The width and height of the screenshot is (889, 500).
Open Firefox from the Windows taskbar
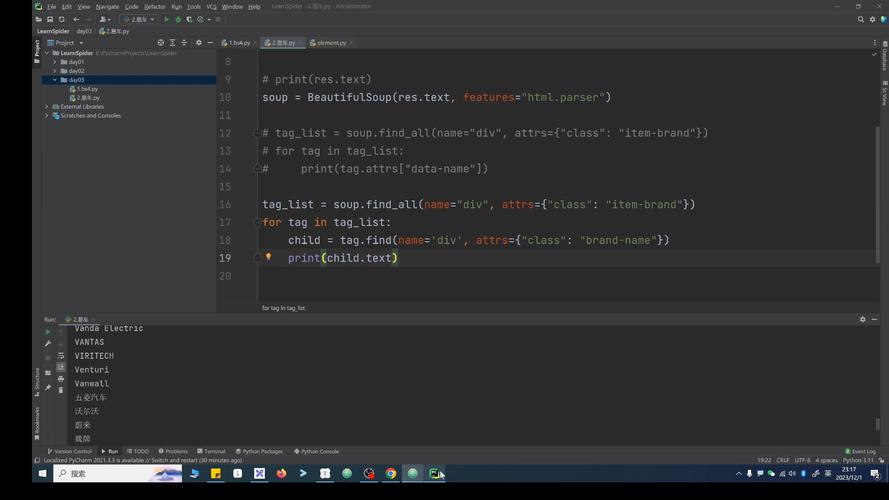tap(281, 473)
